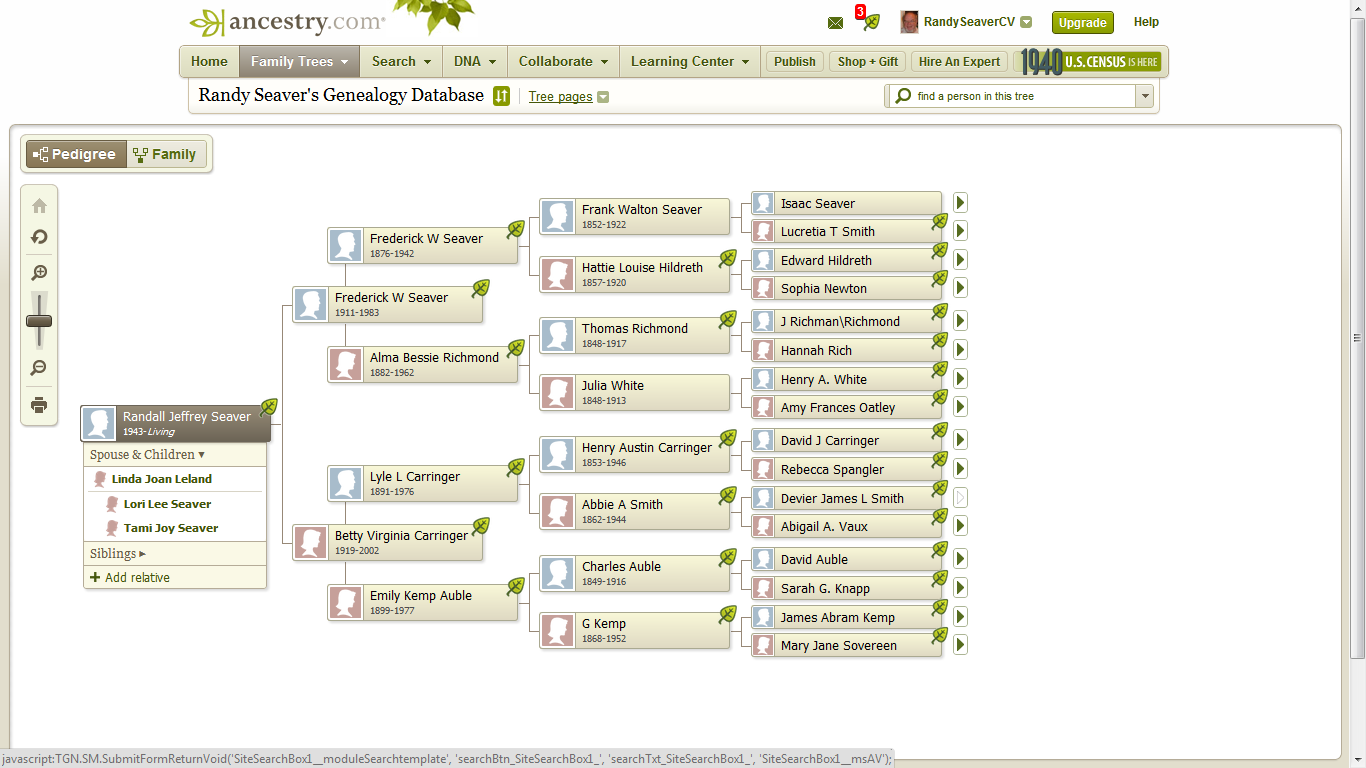Click the print icon below the zoom slider
Image resolution: width=1366 pixels, height=768 pixels.
pos(38,405)
